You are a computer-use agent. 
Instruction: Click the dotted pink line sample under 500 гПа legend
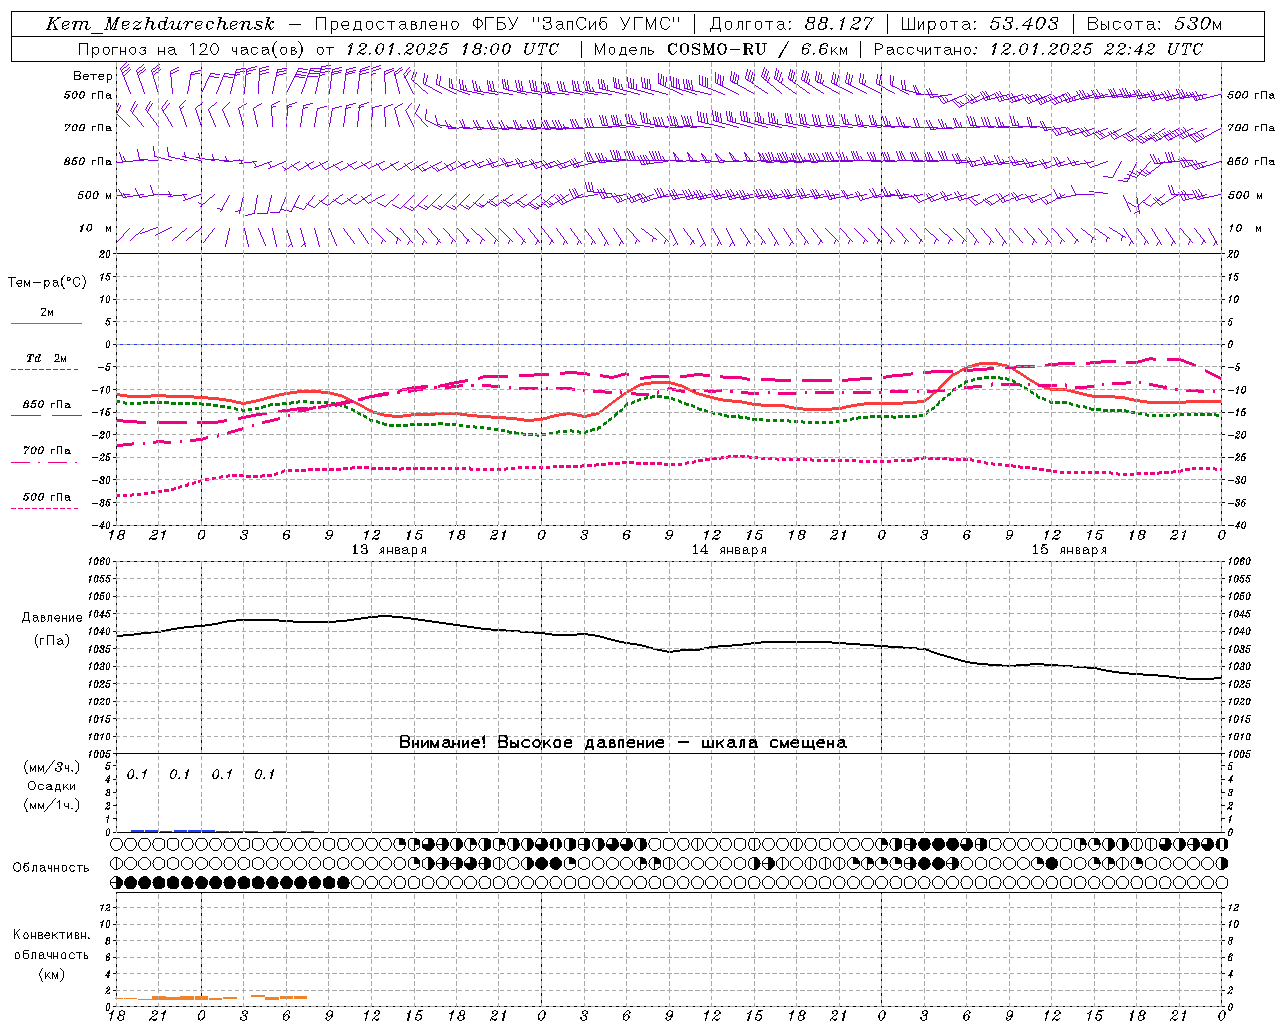(x=45, y=508)
